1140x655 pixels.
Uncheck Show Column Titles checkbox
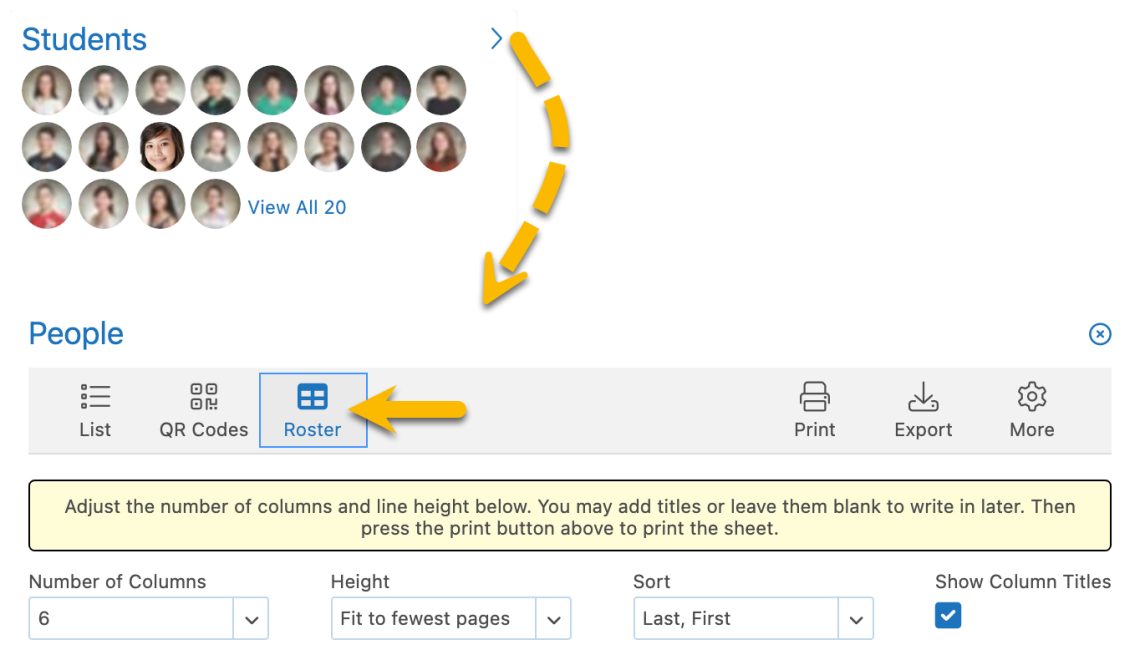tap(948, 616)
